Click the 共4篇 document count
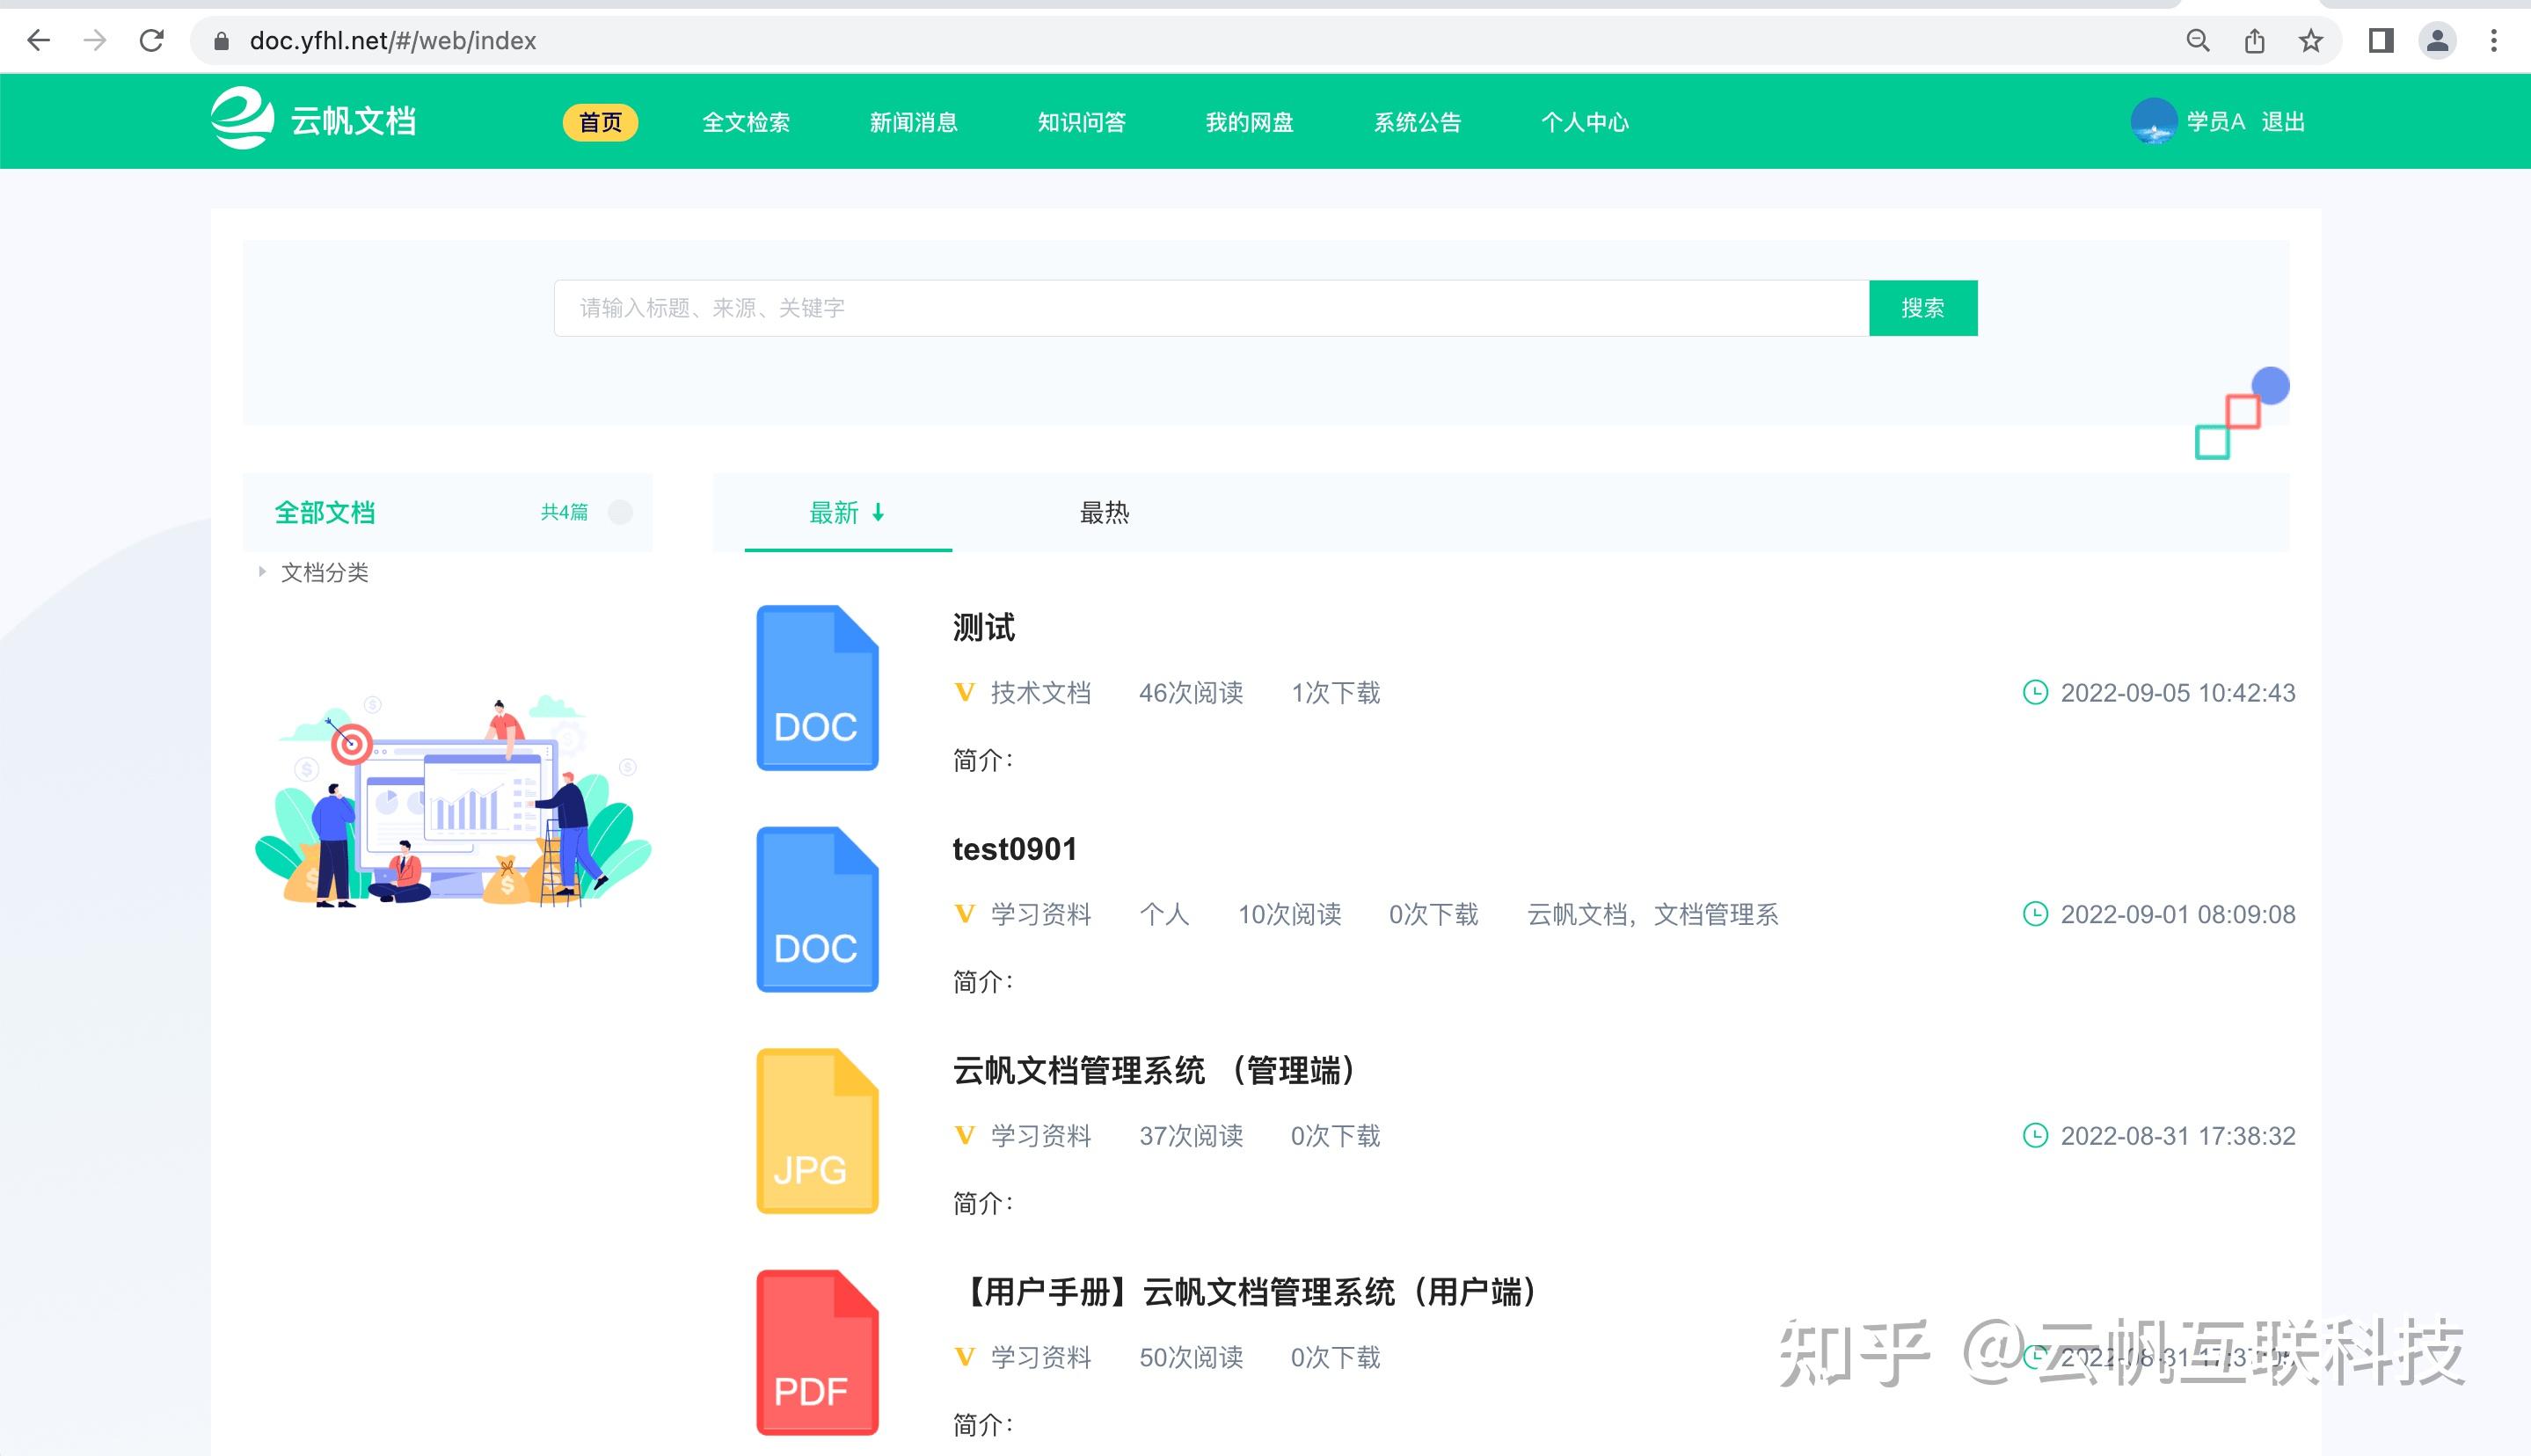Viewport: 2531px width, 1456px height. (x=564, y=512)
